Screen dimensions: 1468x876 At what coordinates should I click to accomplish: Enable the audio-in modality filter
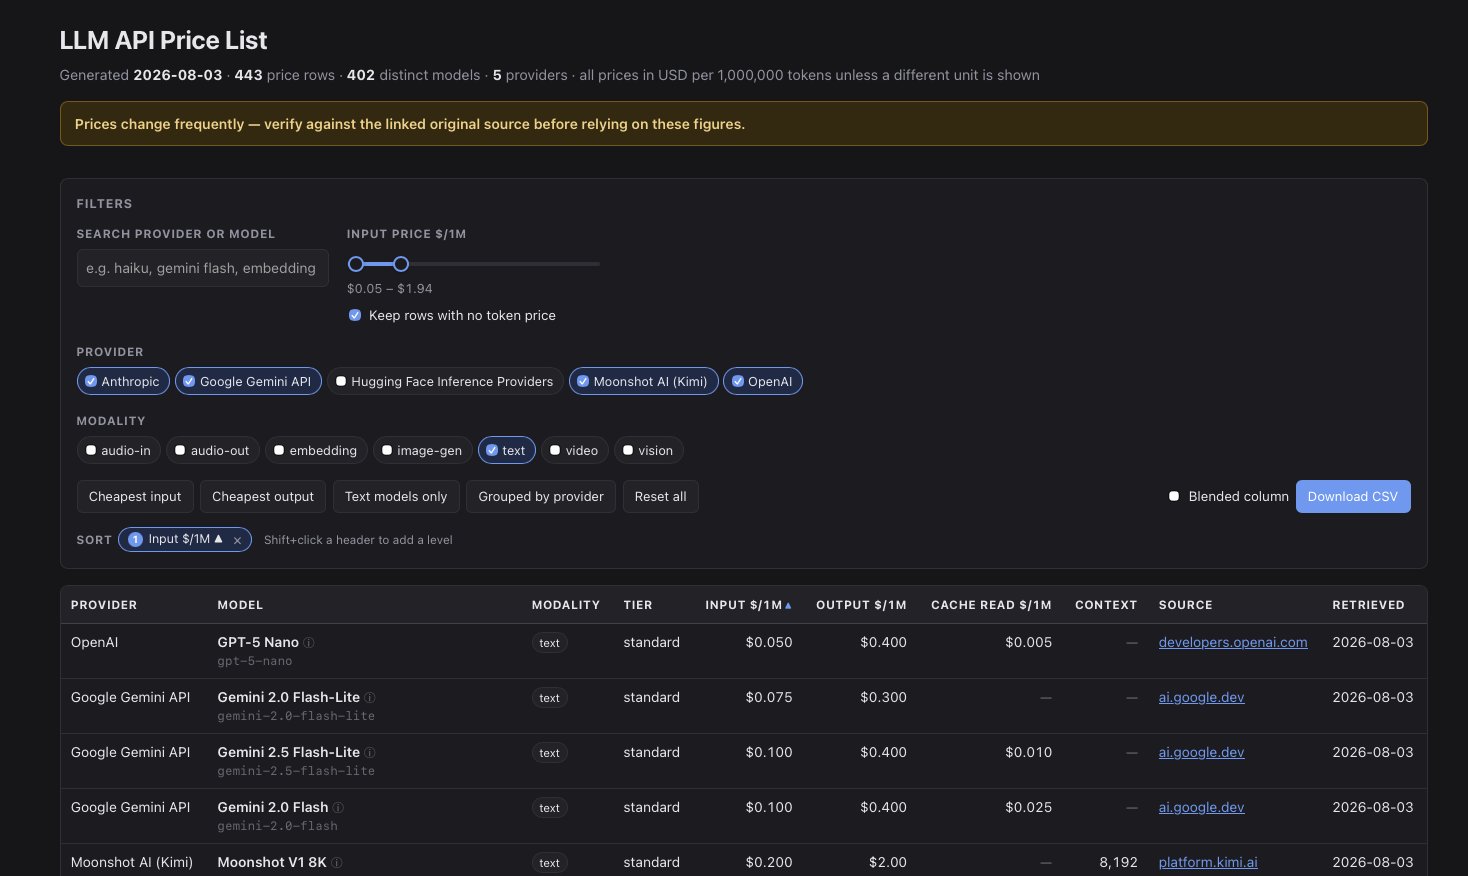pyautogui.click(x=119, y=450)
